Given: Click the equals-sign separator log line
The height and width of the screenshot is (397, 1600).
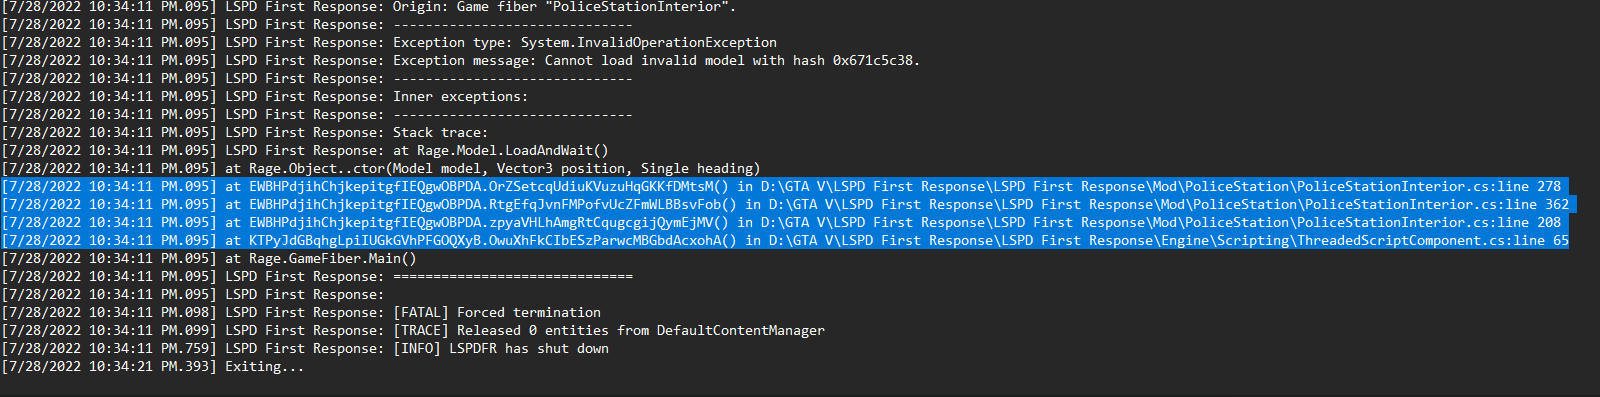Looking at the screenshot, I should (x=317, y=277).
